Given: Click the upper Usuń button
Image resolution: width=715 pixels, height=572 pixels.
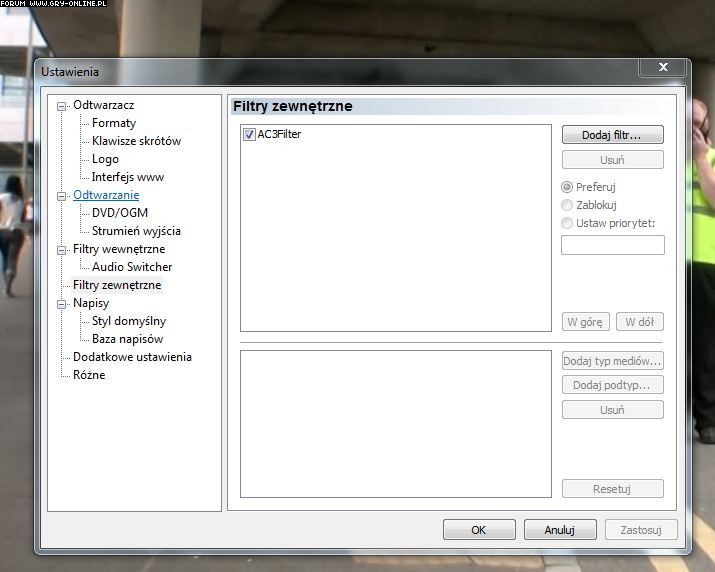Looking at the screenshot, I should (x=612, y=160).
